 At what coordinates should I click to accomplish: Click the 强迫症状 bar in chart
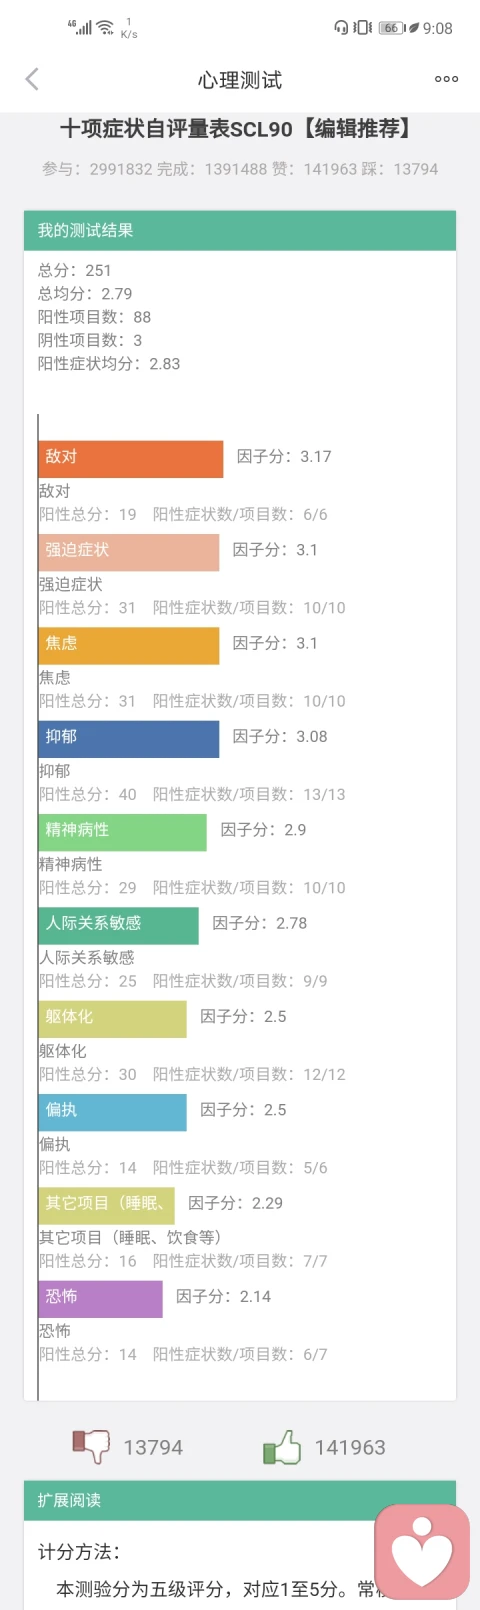tap(129, 552)
